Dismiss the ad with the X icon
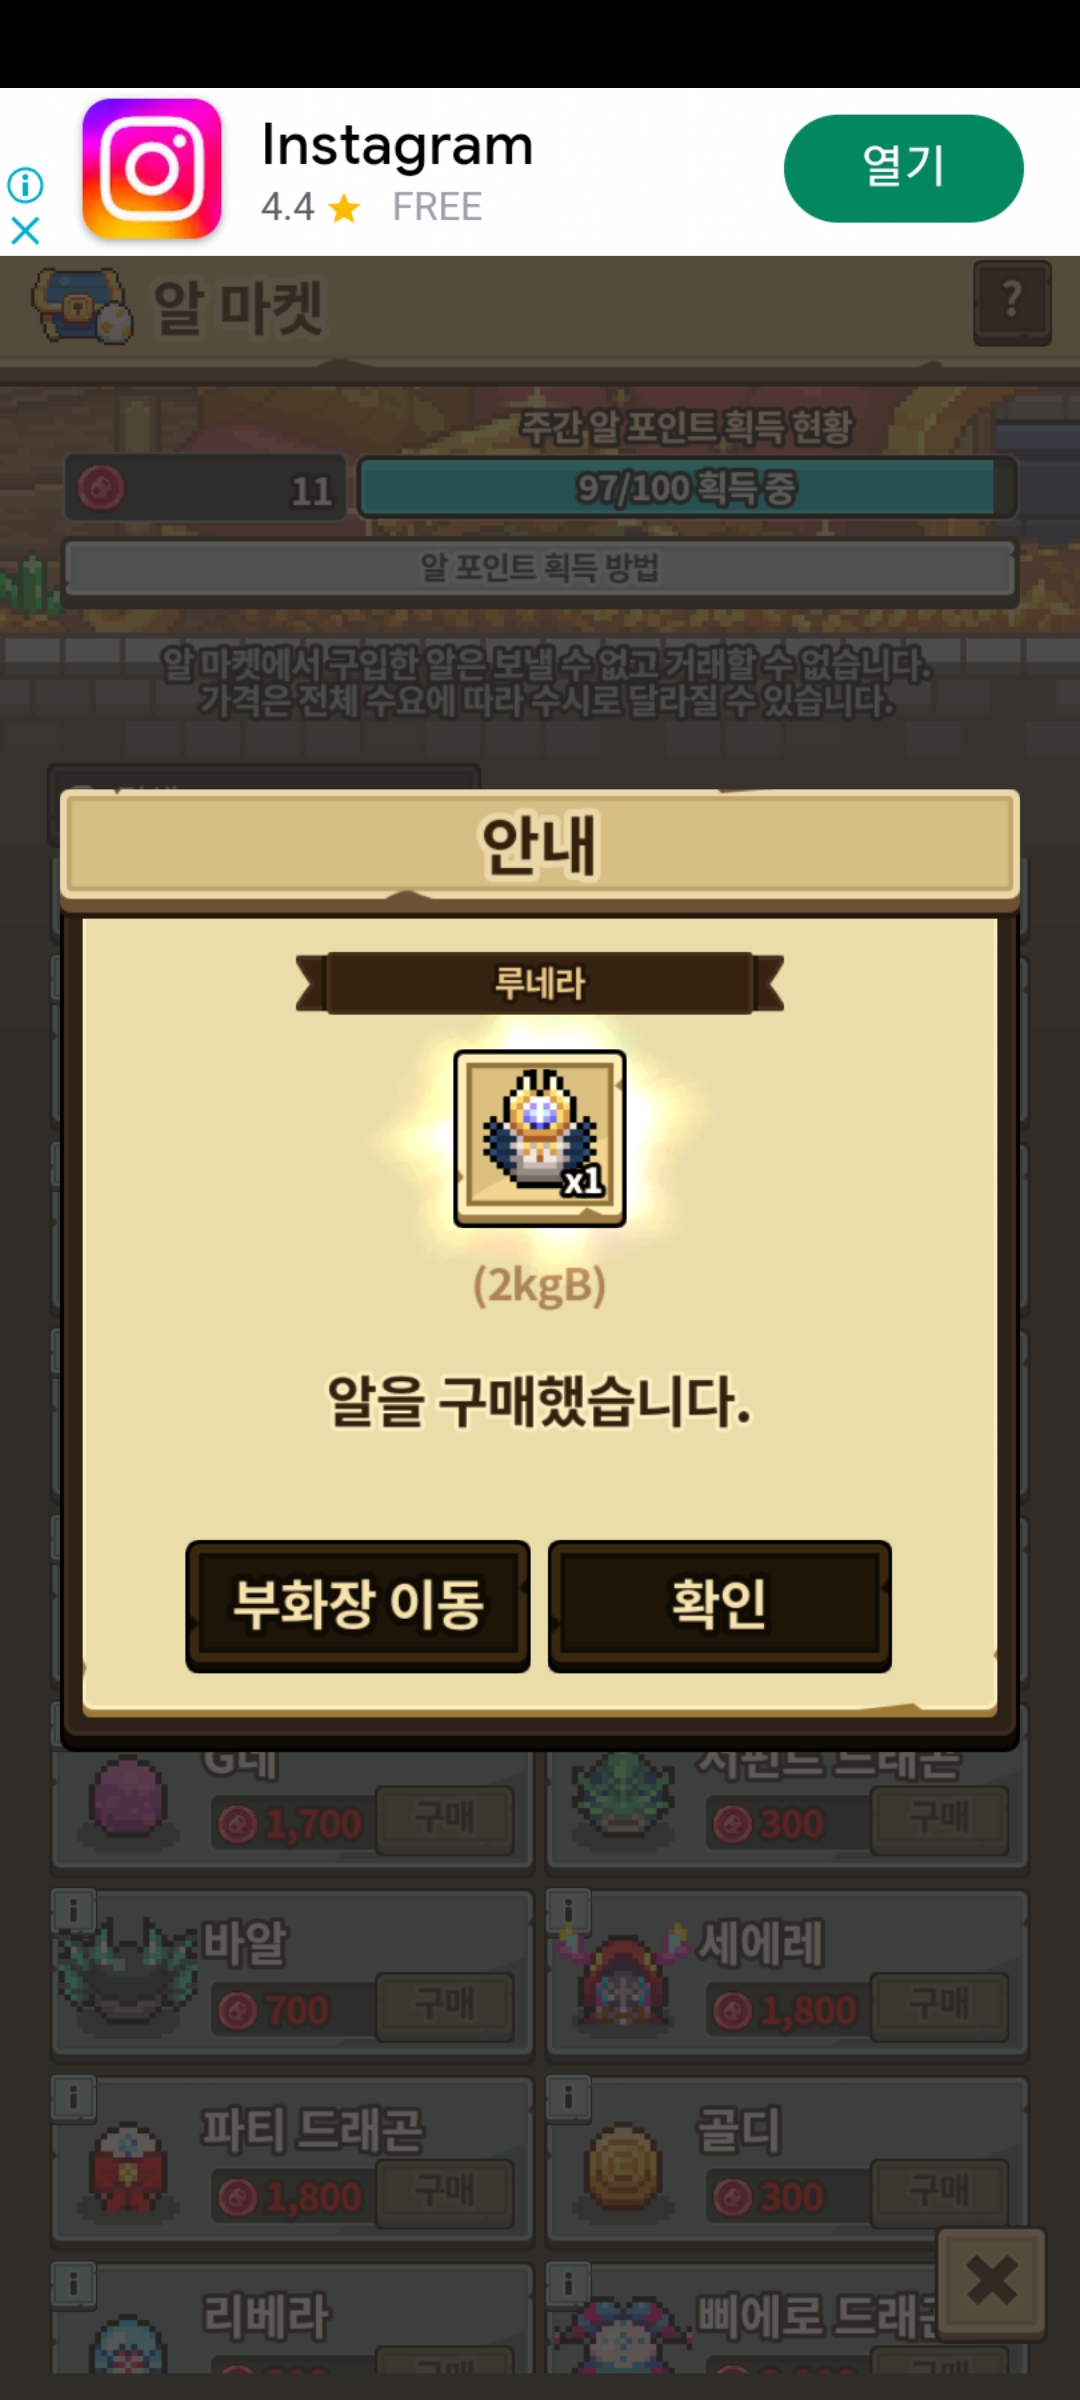Viewport: 1080px width, 2400px height. tap(25, 231)
